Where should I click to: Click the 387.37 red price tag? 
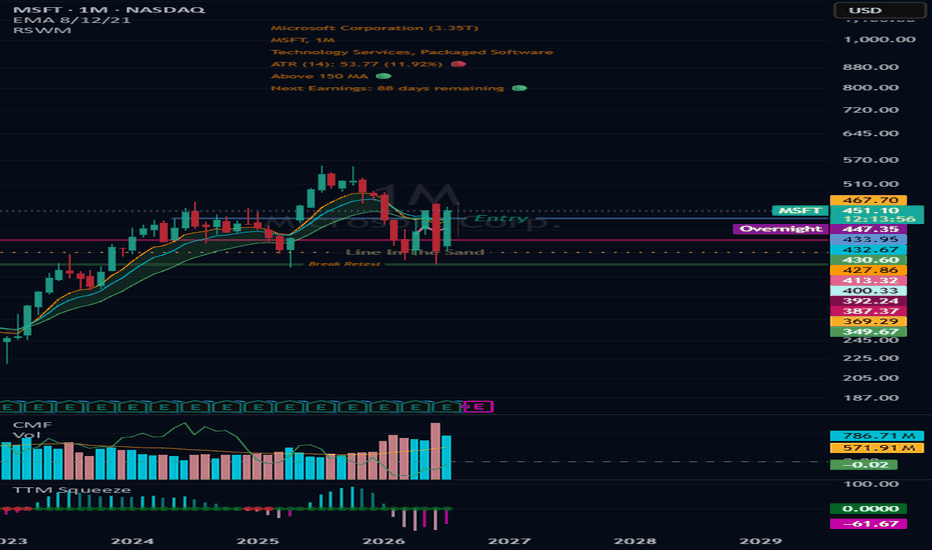[868, 311]
